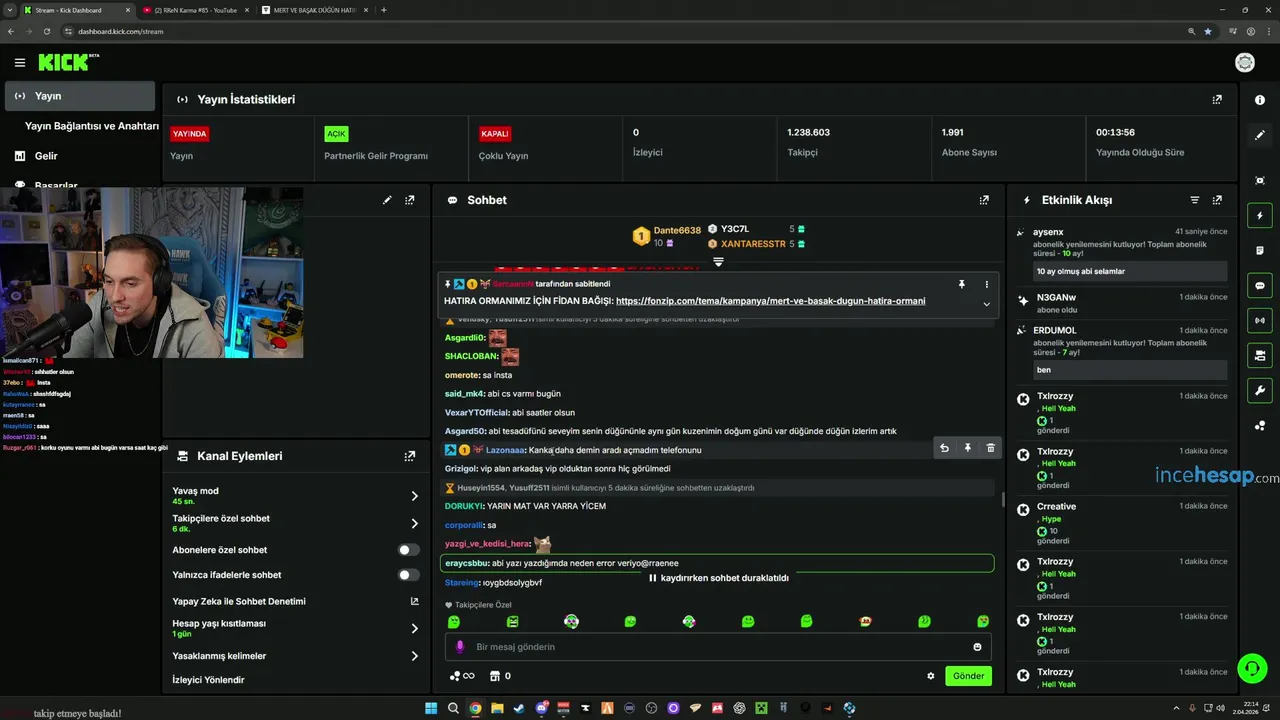1280x720 pixels.
Task: Click username eraycsbbu in chat
Action: click(466, 563)
